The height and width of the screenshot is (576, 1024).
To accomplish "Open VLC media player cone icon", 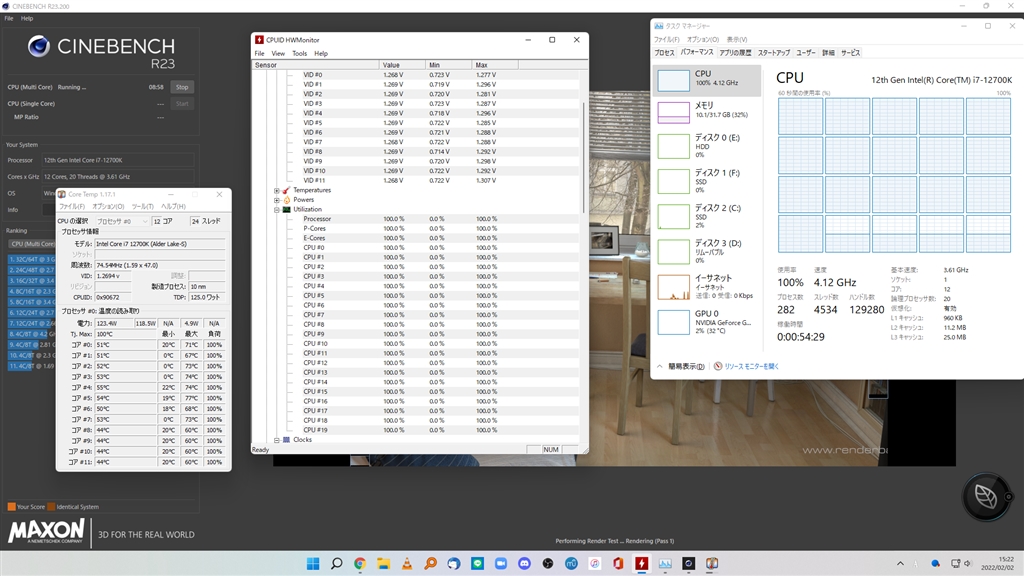I will point(407,563).
